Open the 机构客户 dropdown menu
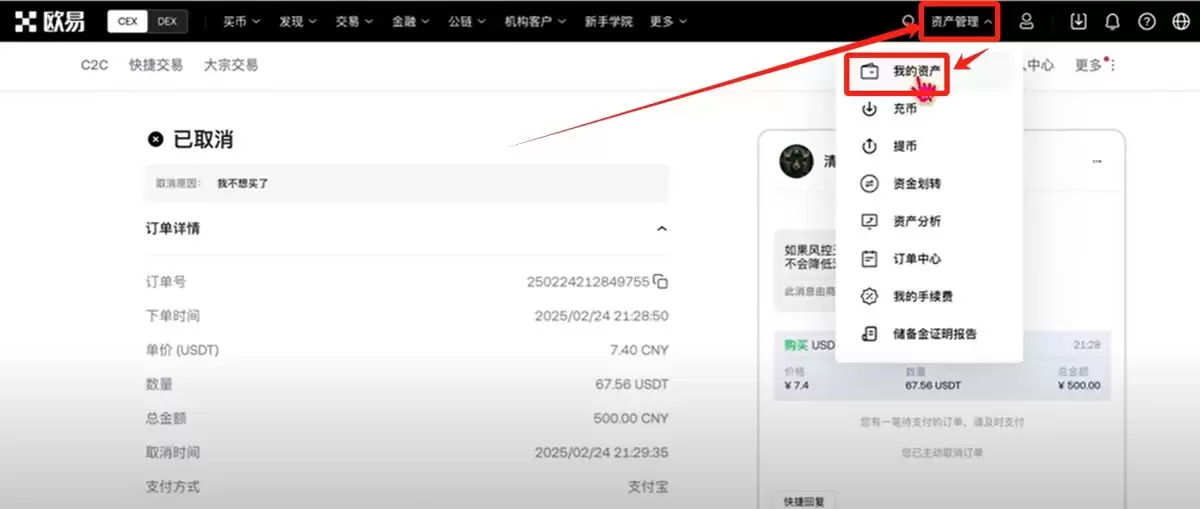Screen dimensions: 1200x509 click(535, 21)
